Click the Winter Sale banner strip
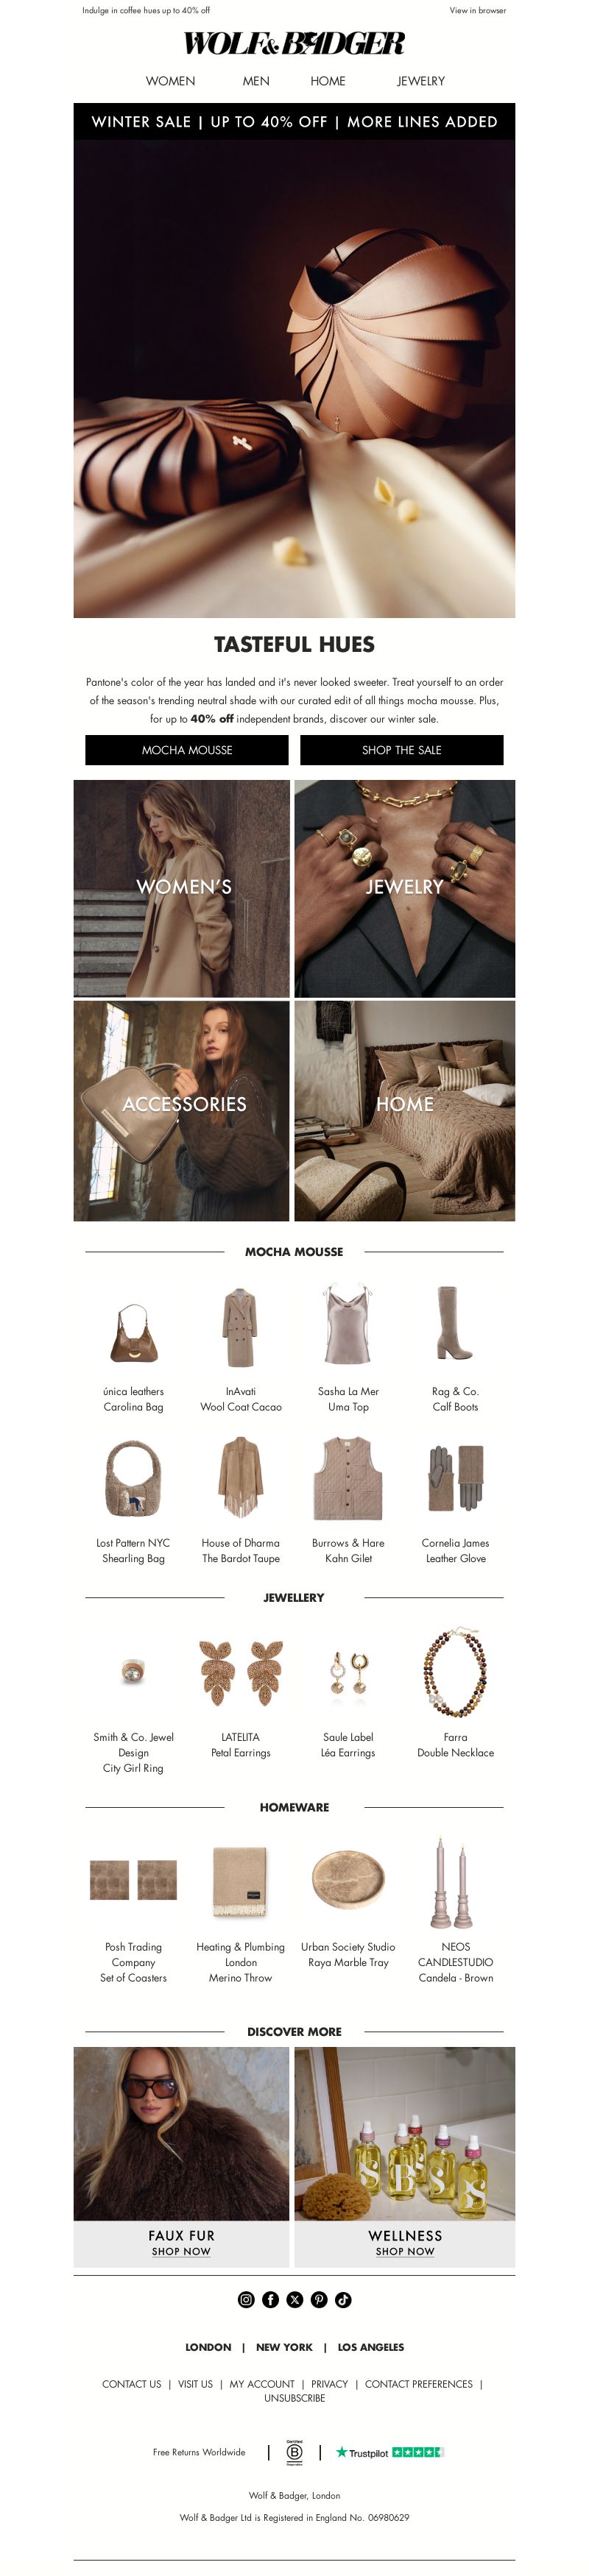This screenshot has width=589, height=2576. pyautogui.click(x=294, y=121)
